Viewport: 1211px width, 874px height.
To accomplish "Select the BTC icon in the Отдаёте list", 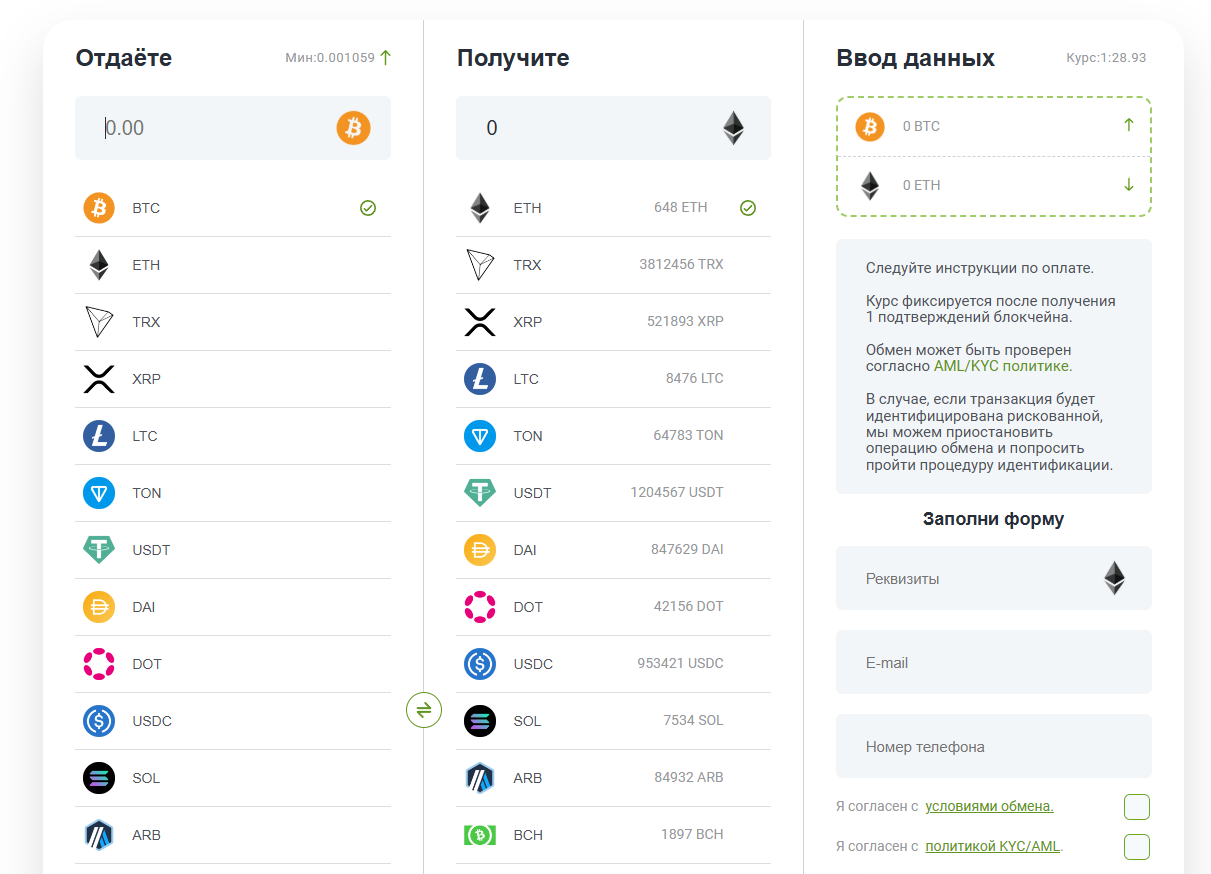I will [99, 208].
